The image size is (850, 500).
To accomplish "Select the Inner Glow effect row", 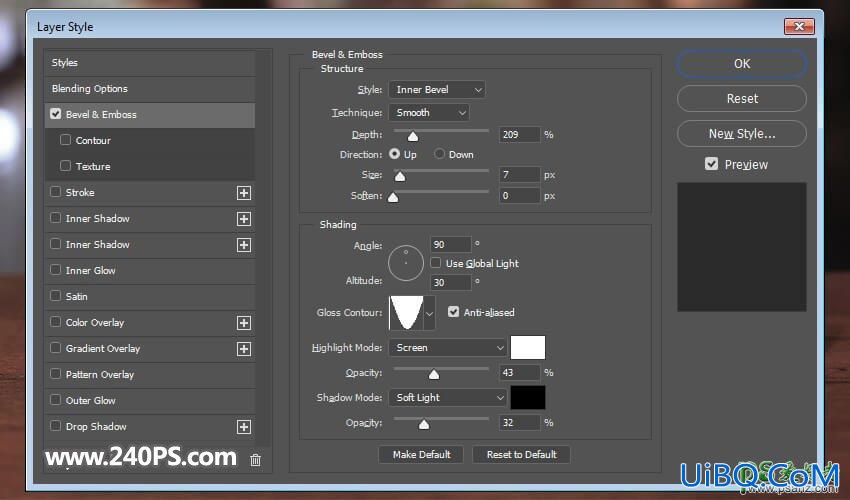I will tap(150, 271).
